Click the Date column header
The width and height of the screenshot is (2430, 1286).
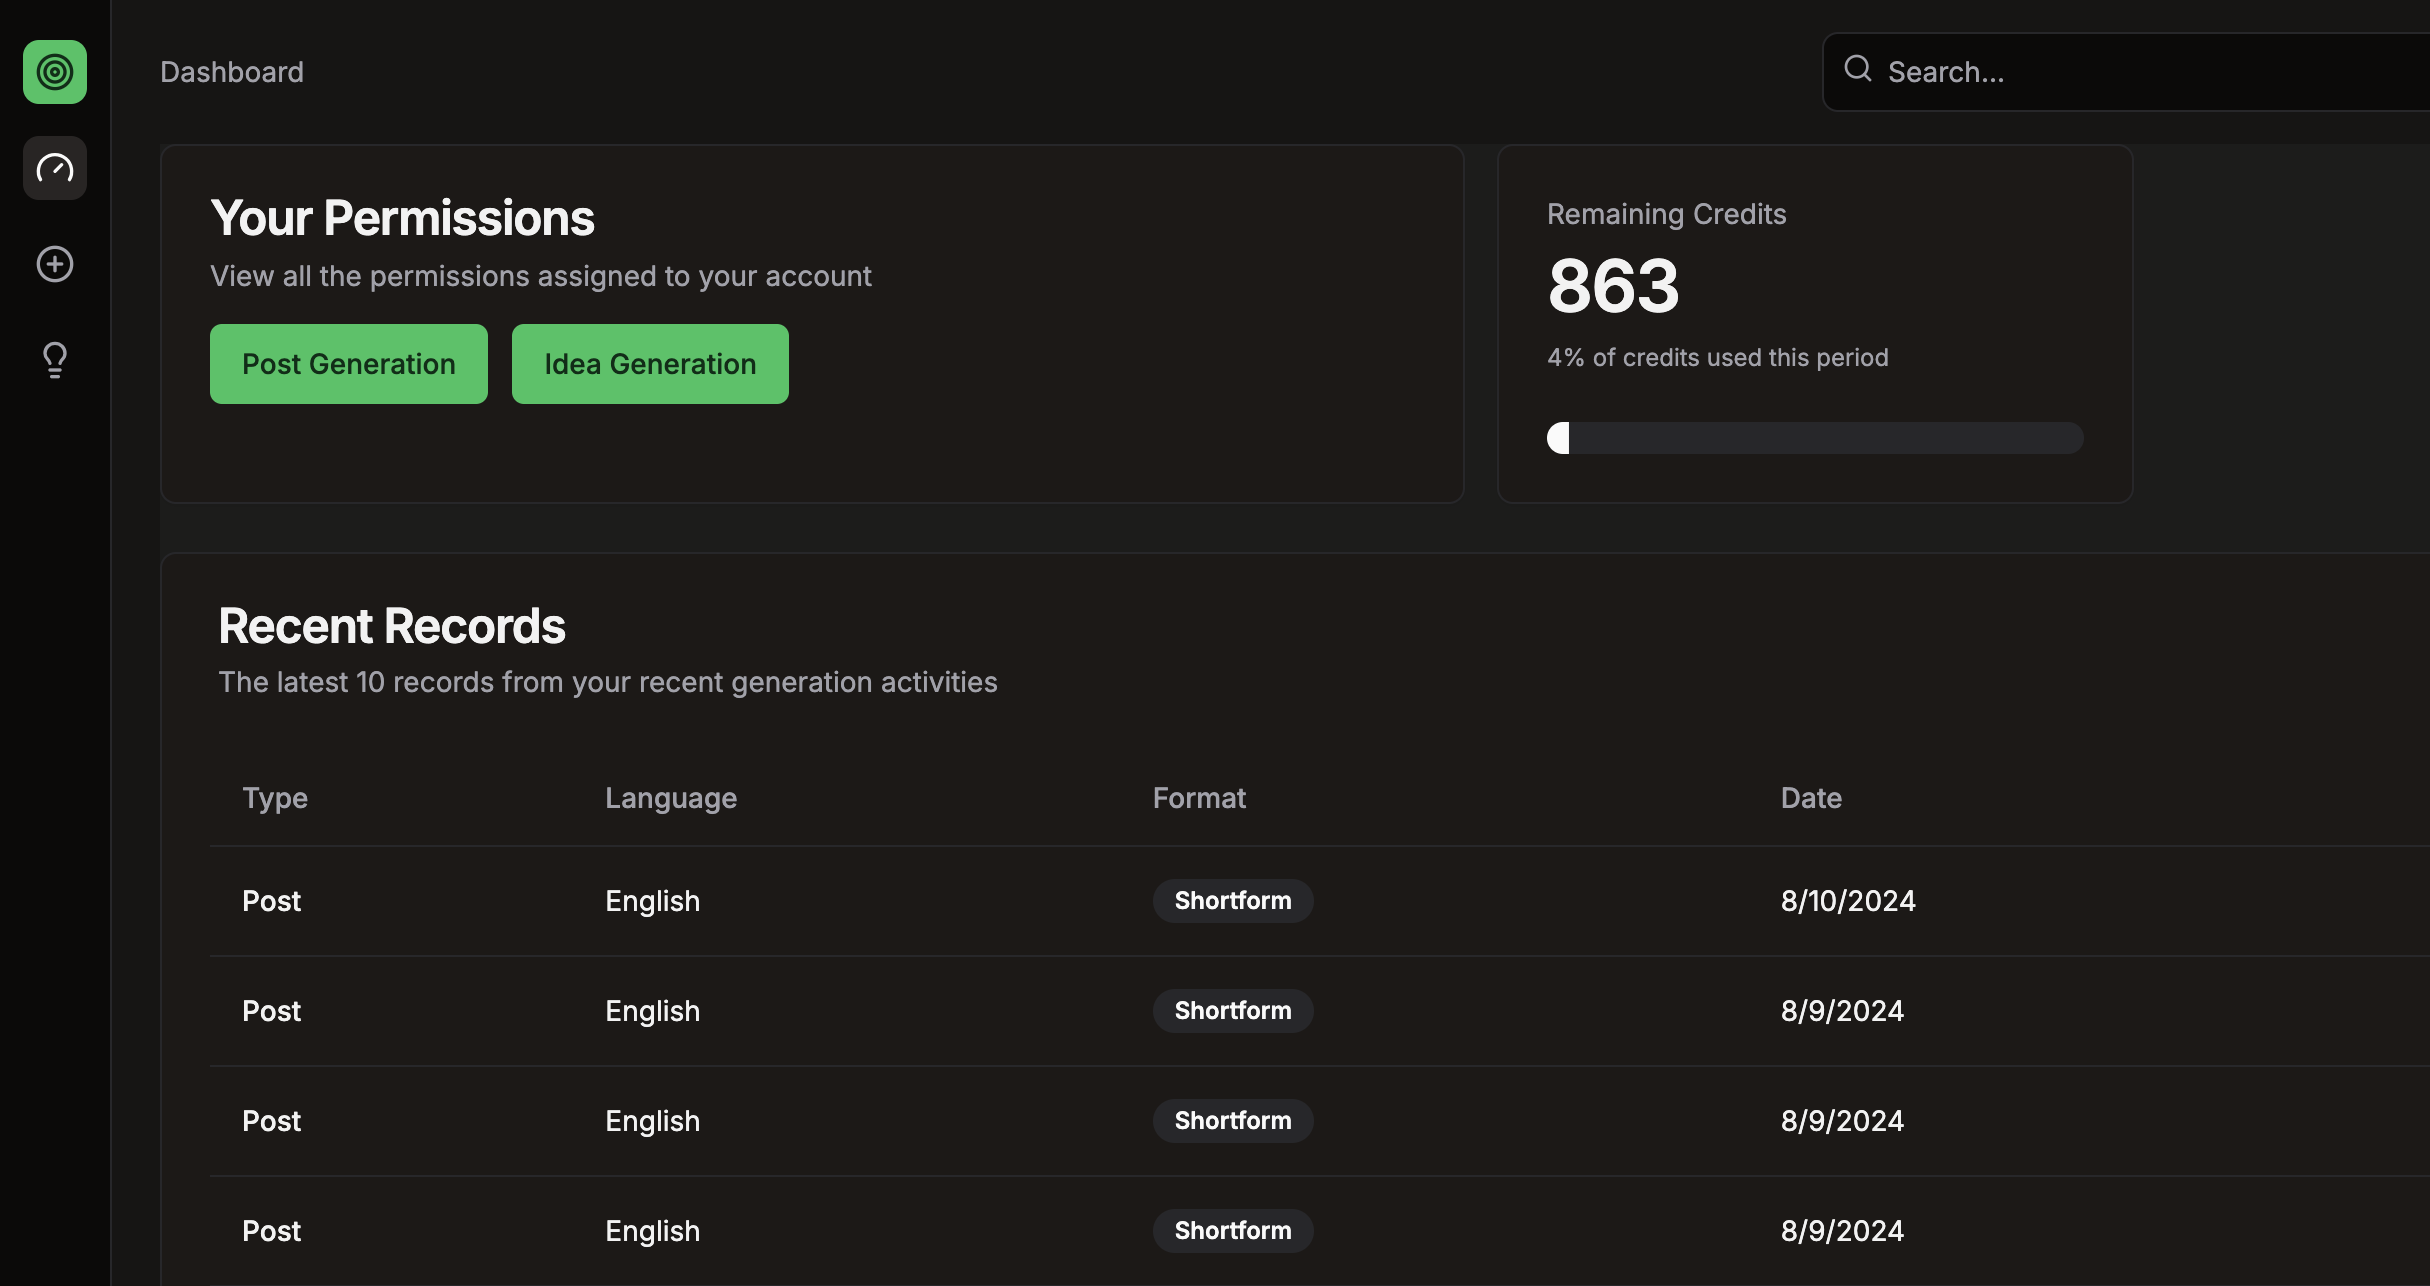[1811, 798]
